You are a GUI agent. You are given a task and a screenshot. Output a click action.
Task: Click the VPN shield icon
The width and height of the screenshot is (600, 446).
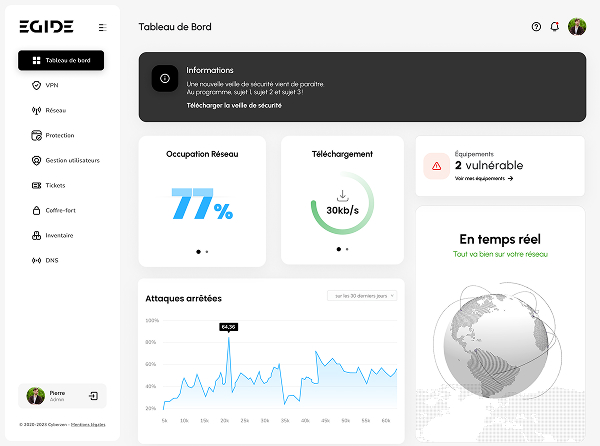coord(36,85)
